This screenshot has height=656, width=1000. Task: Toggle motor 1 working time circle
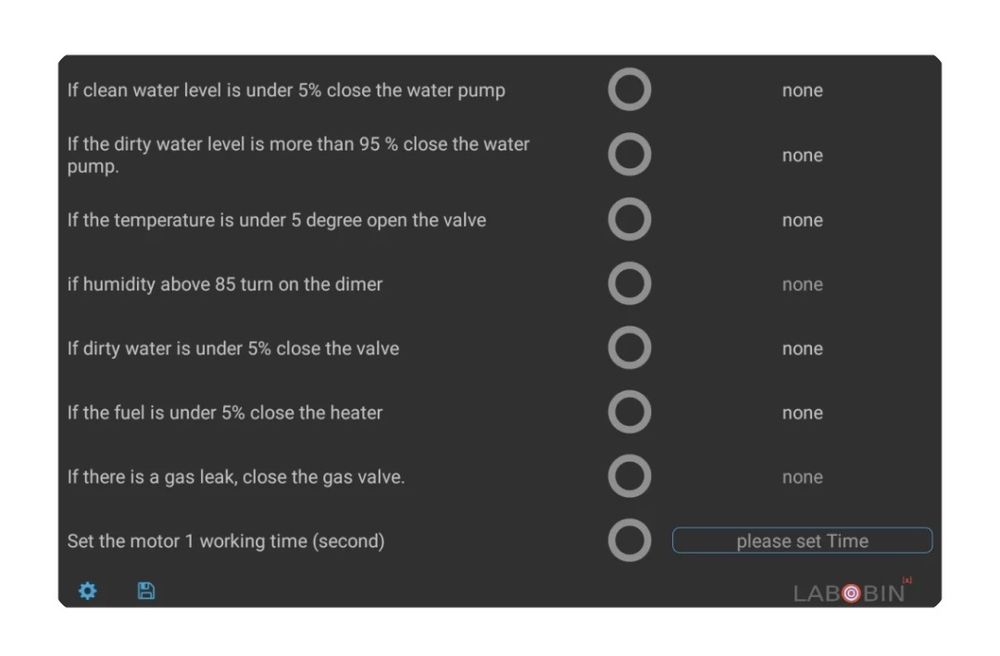(x=629, y=541)
